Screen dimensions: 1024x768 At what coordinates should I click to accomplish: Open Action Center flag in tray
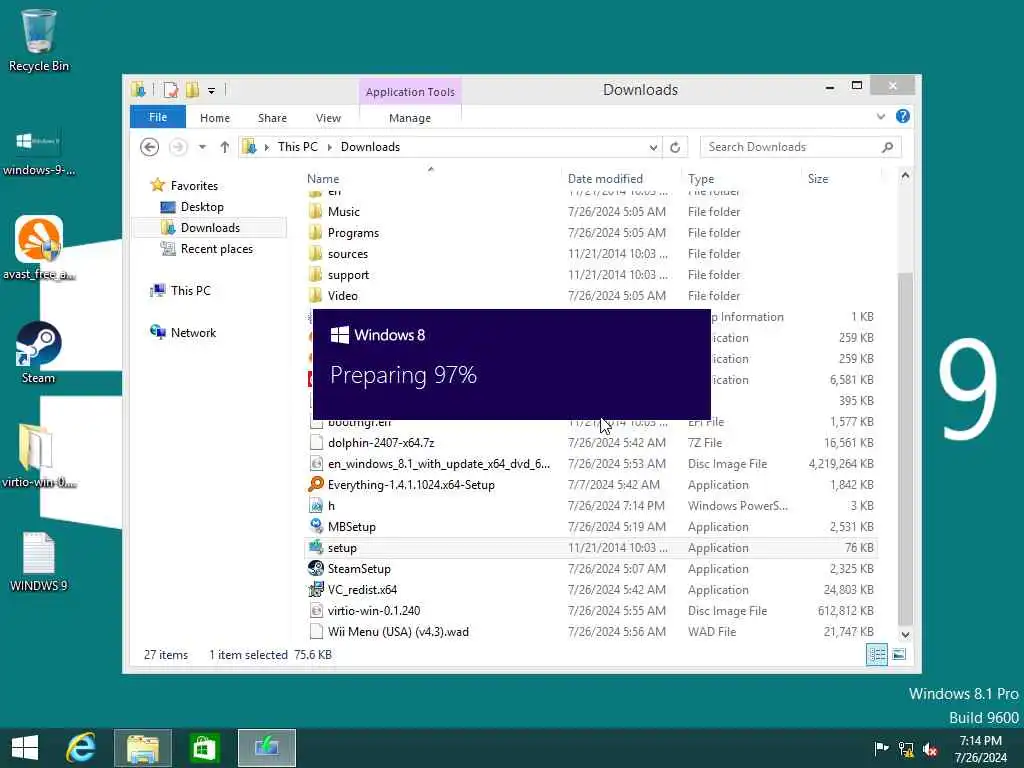(881, 748)
